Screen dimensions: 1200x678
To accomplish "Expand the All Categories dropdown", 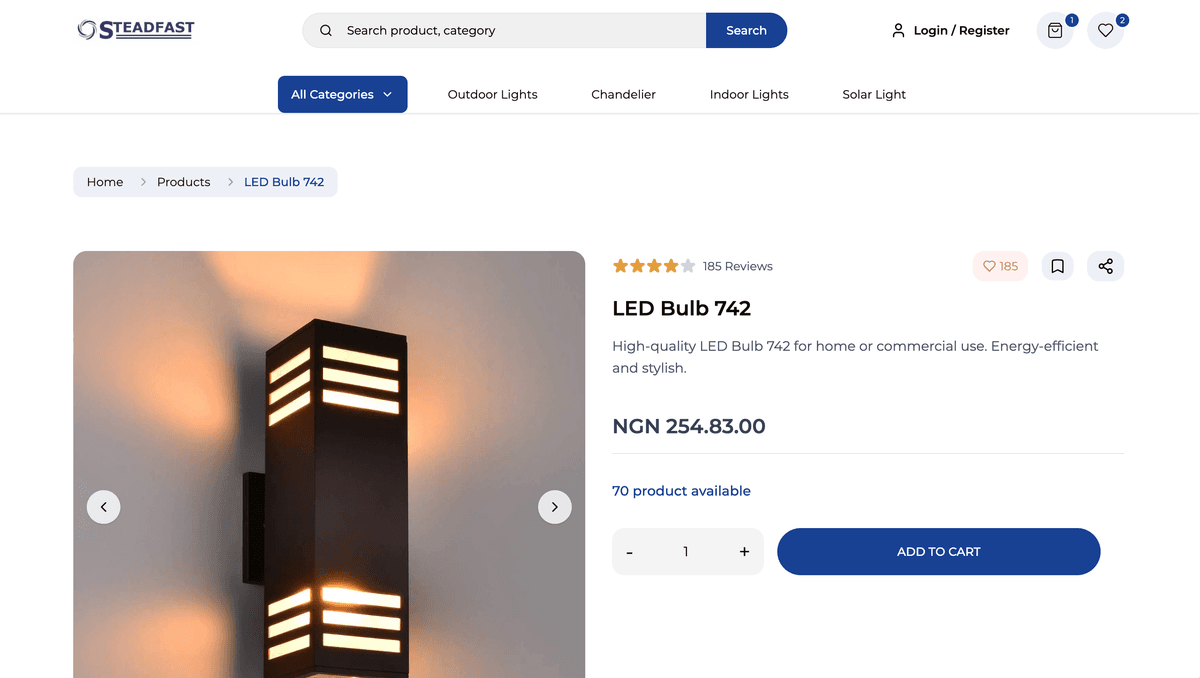I will click(342, 94).
